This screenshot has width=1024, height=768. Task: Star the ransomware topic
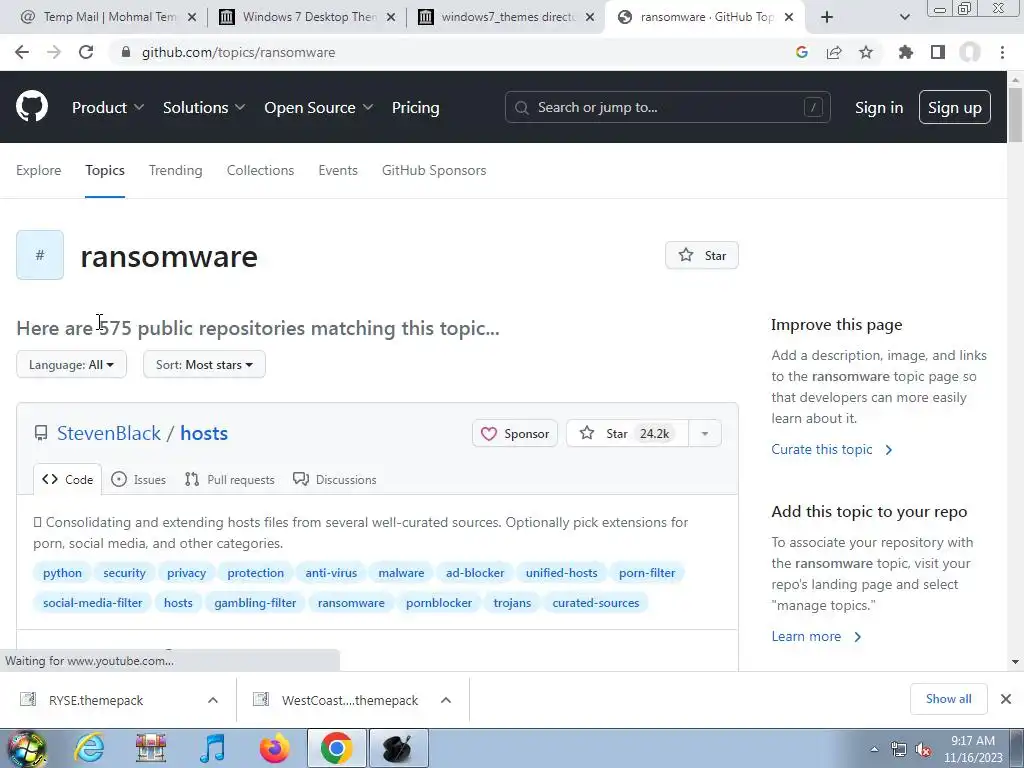click(x=701, y=255)
